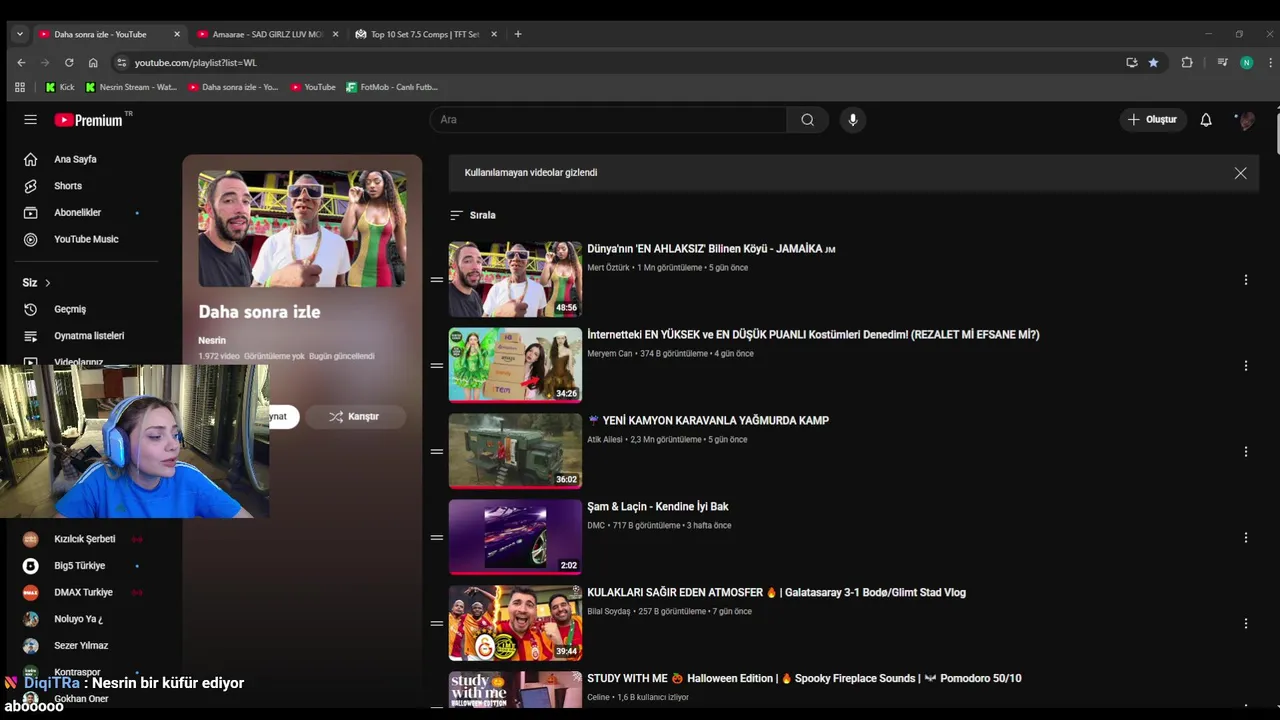This screenshot has width=1280, height=720.
Task: Open 'STUDY WITH ME Halloween Edition' title
Action: coord(804,679)
